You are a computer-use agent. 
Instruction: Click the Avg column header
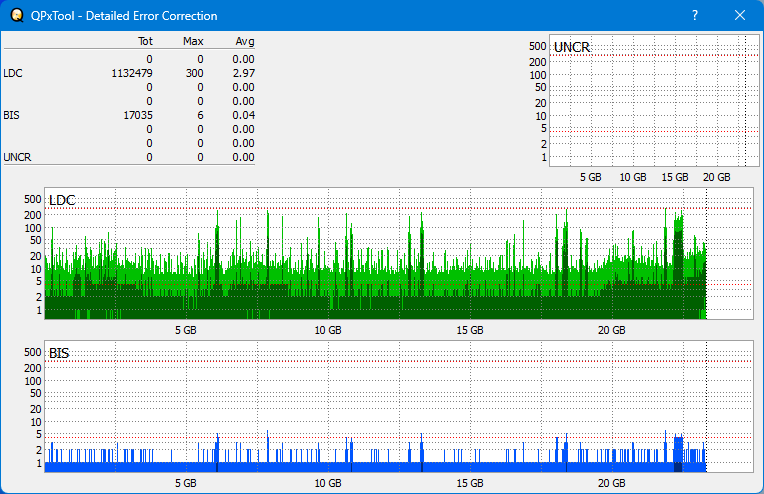click(x=245, y=41)
